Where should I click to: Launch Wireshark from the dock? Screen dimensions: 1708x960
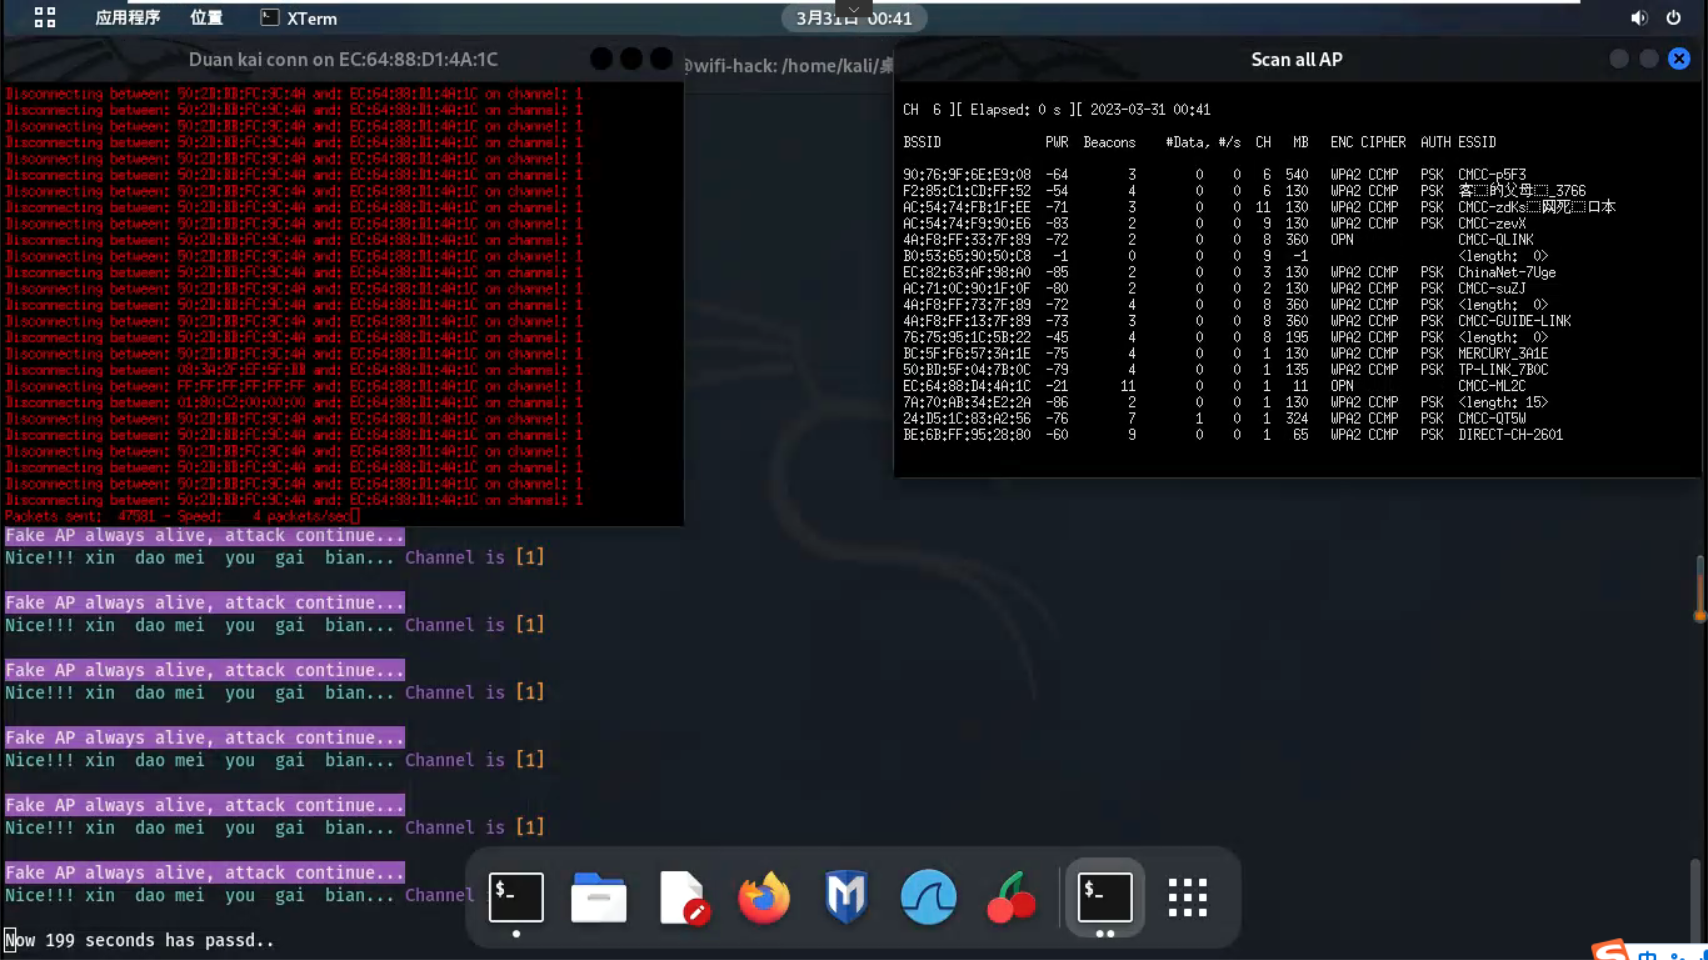[928, 897]
